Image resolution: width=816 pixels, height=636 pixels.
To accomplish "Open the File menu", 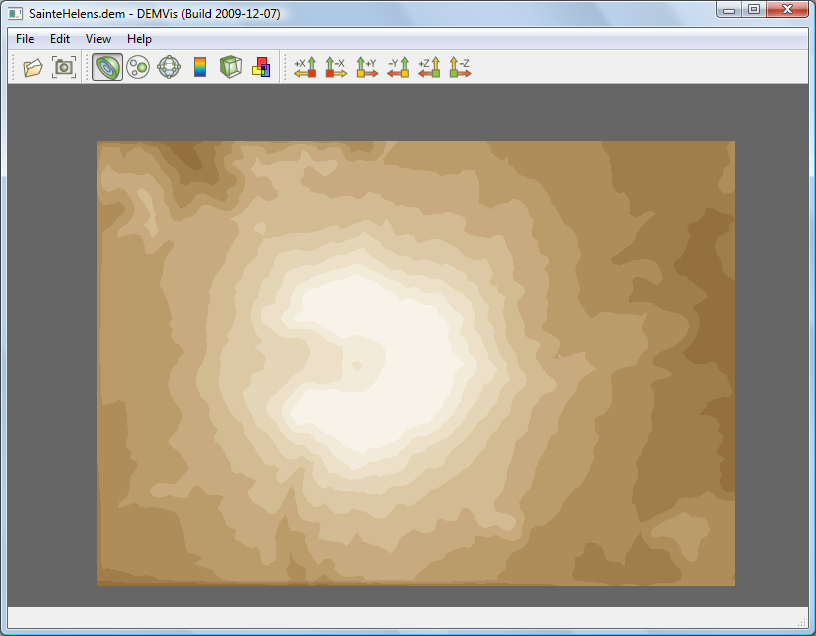I will 25,39.
